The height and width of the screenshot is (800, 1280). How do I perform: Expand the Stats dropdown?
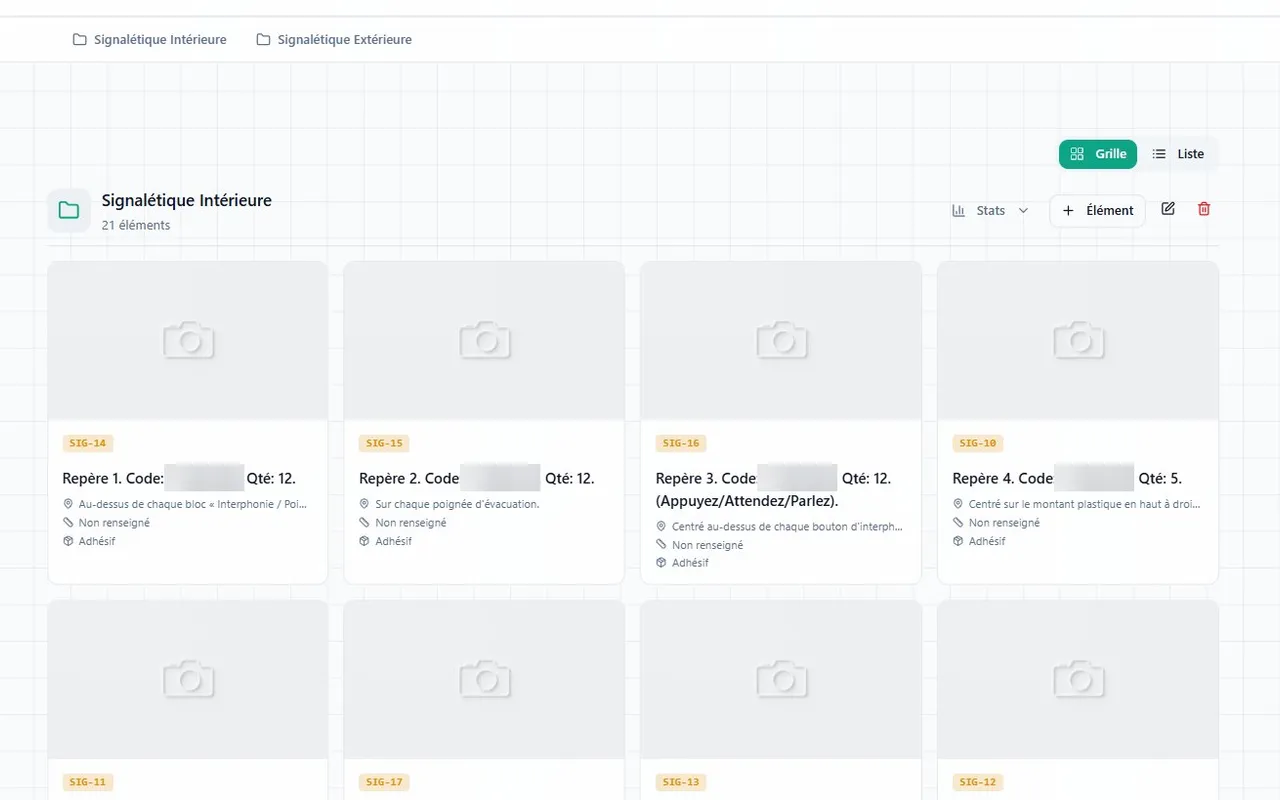990,211
